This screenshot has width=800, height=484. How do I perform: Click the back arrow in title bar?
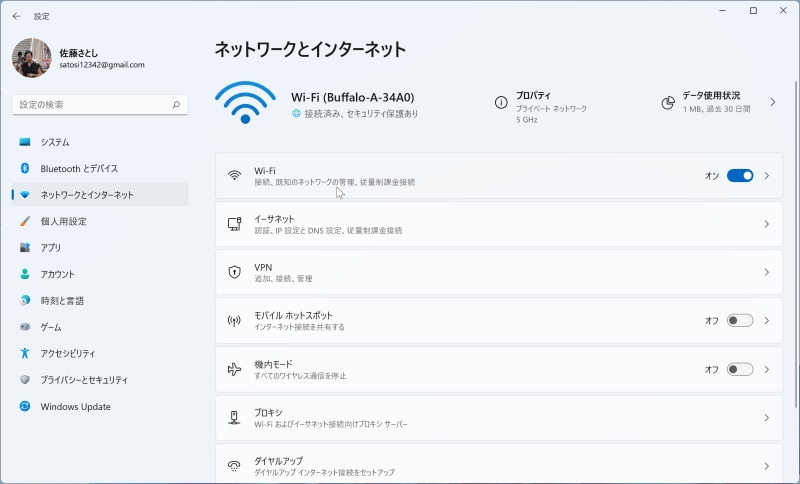tap(16, 16)
